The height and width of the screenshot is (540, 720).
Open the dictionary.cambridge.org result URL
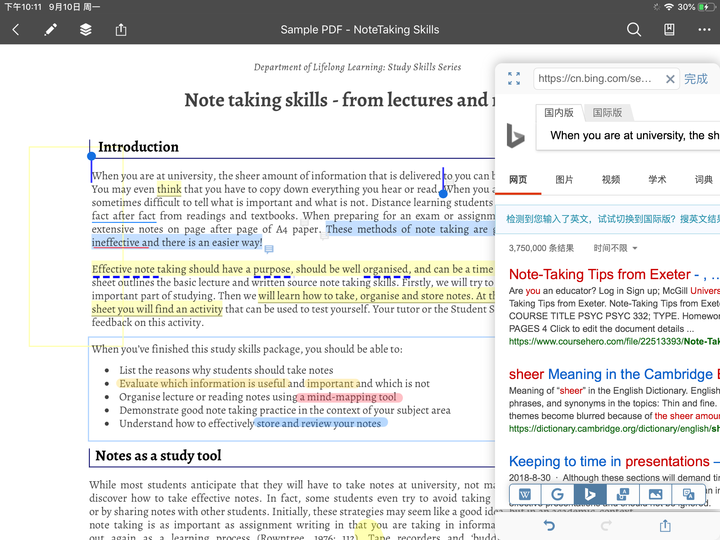click(614, 429)
